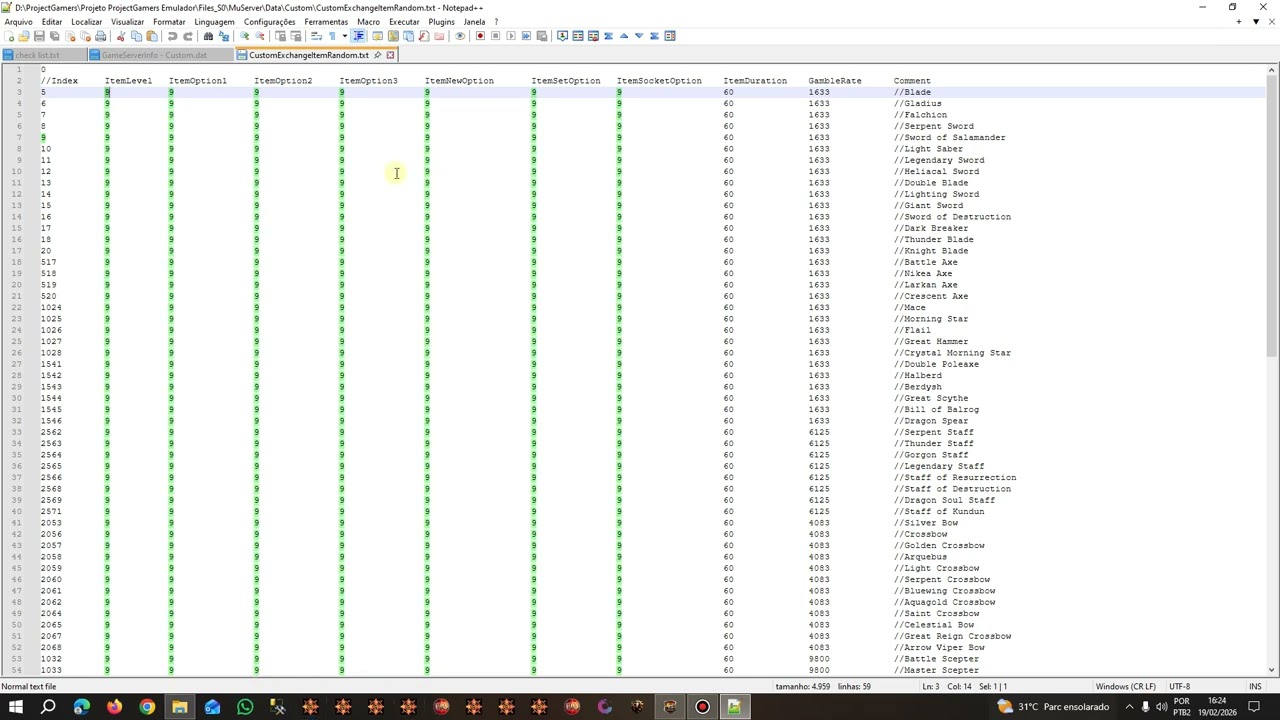The image size is (1280, 720).
Task: Zoom out using the magnifier minus icon
Action: pos(260,36)
